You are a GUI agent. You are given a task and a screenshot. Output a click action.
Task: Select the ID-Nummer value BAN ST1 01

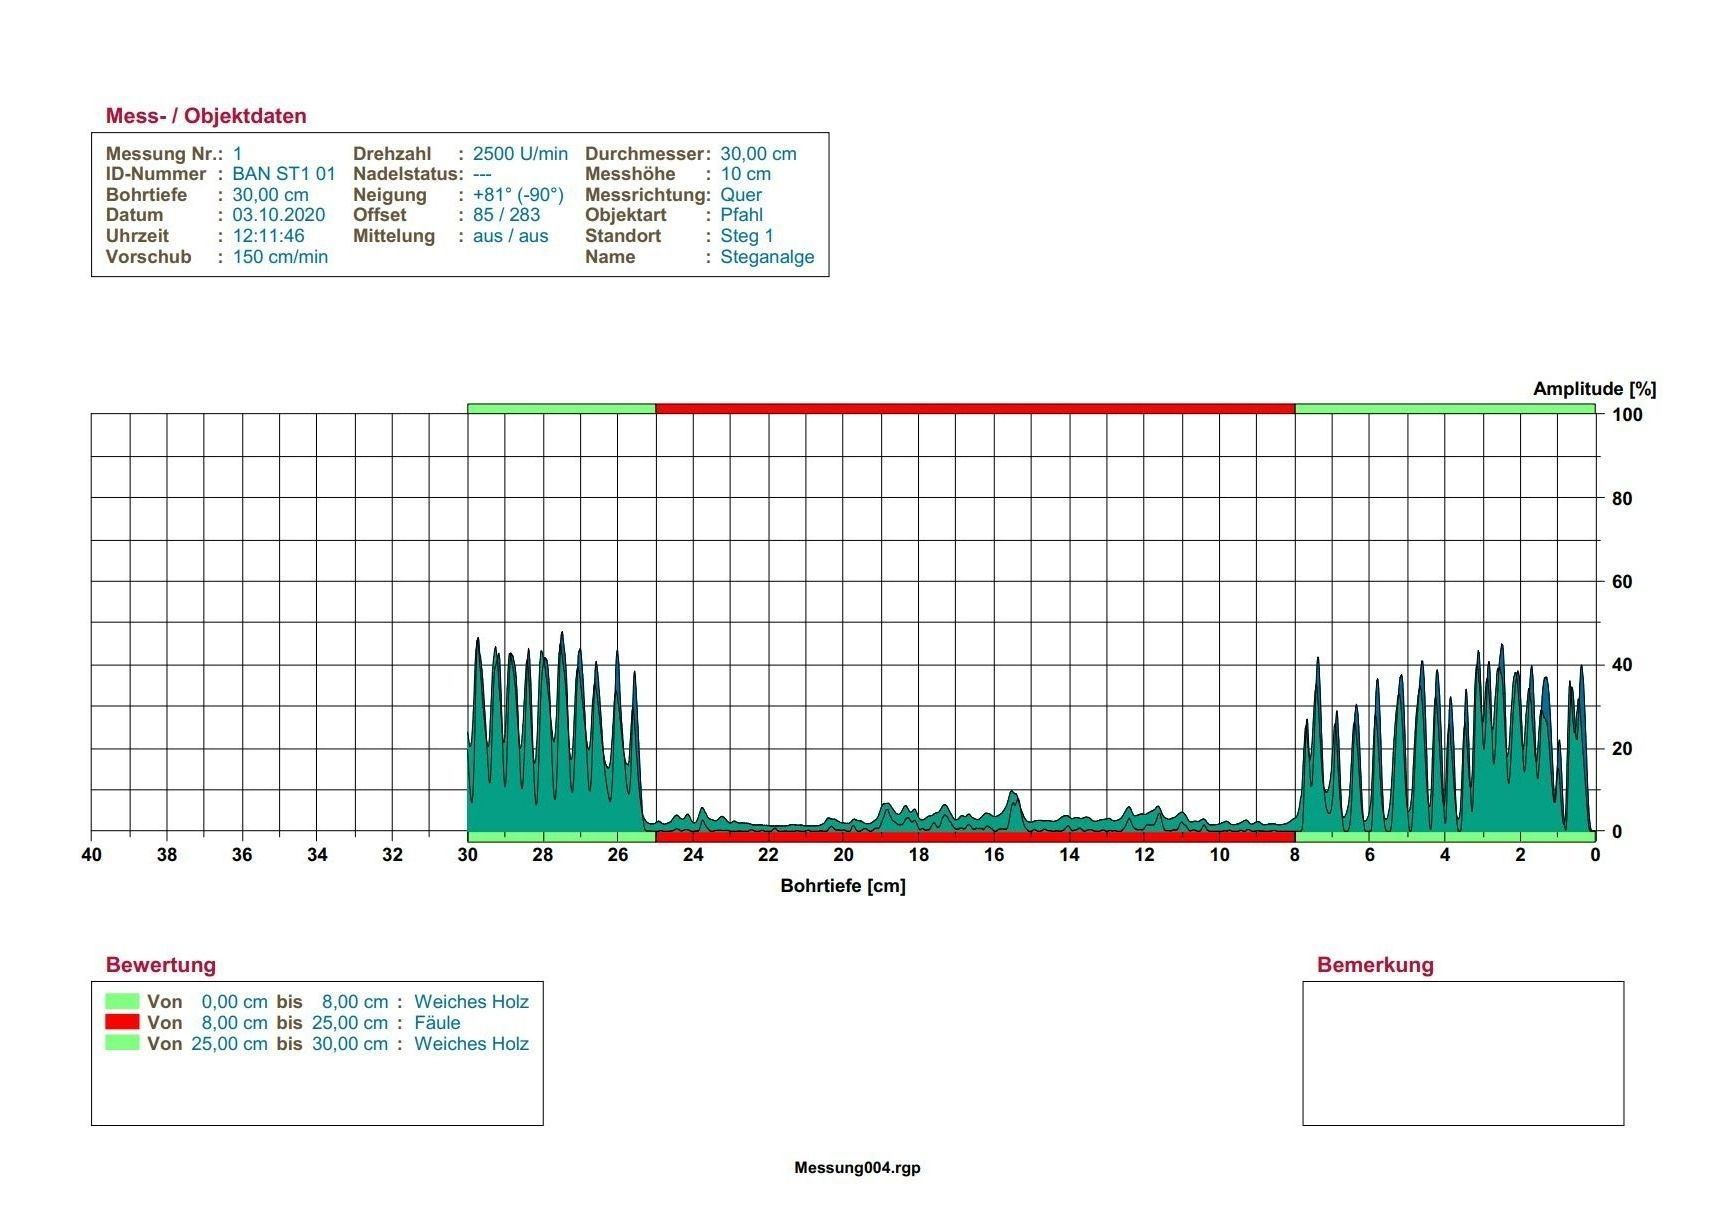[x=284, y=174]
